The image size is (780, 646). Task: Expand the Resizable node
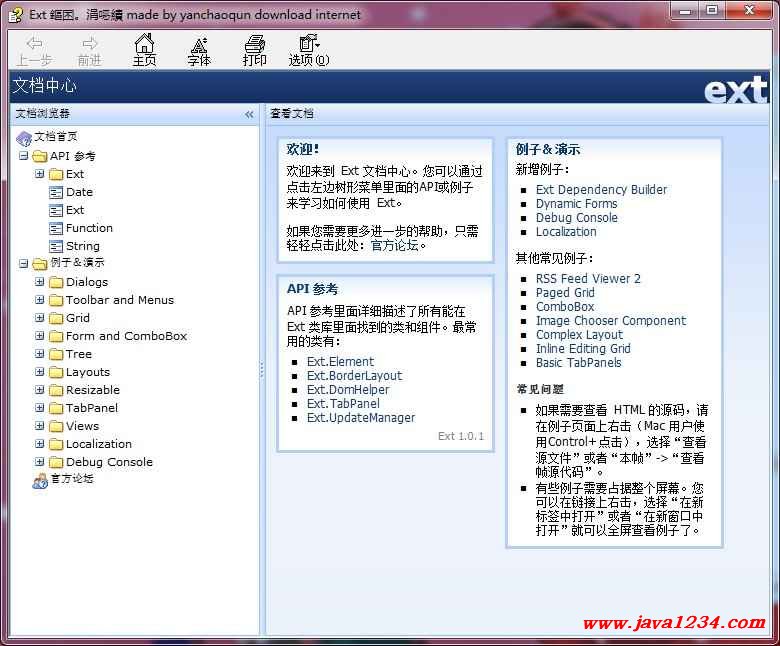coord(40,389)
